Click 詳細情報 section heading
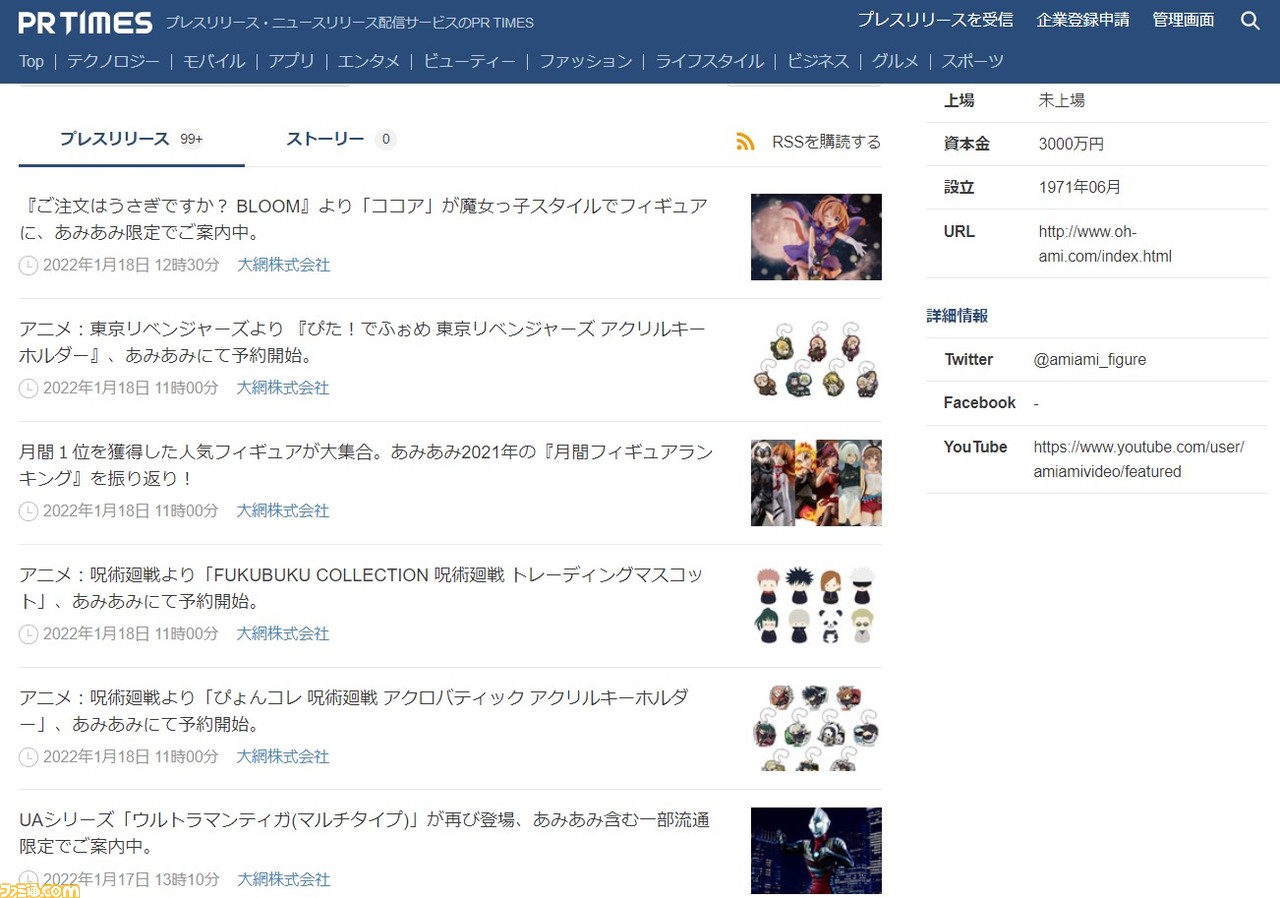Image resolution: width=1280 pixels, height=898 pixels. 957,316
